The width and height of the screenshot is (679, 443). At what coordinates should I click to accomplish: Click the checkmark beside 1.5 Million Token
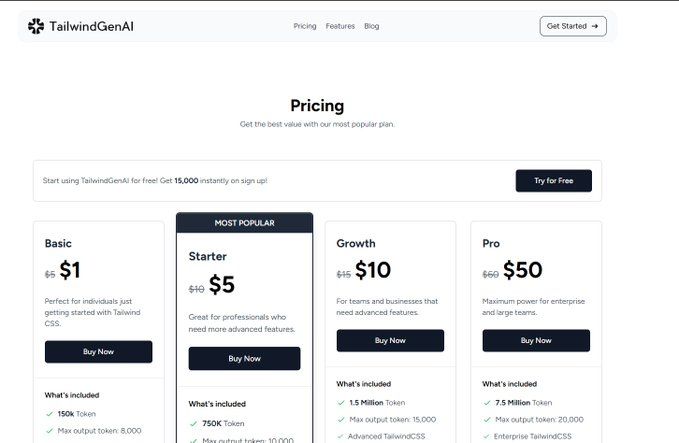click(x=341, y=403)
